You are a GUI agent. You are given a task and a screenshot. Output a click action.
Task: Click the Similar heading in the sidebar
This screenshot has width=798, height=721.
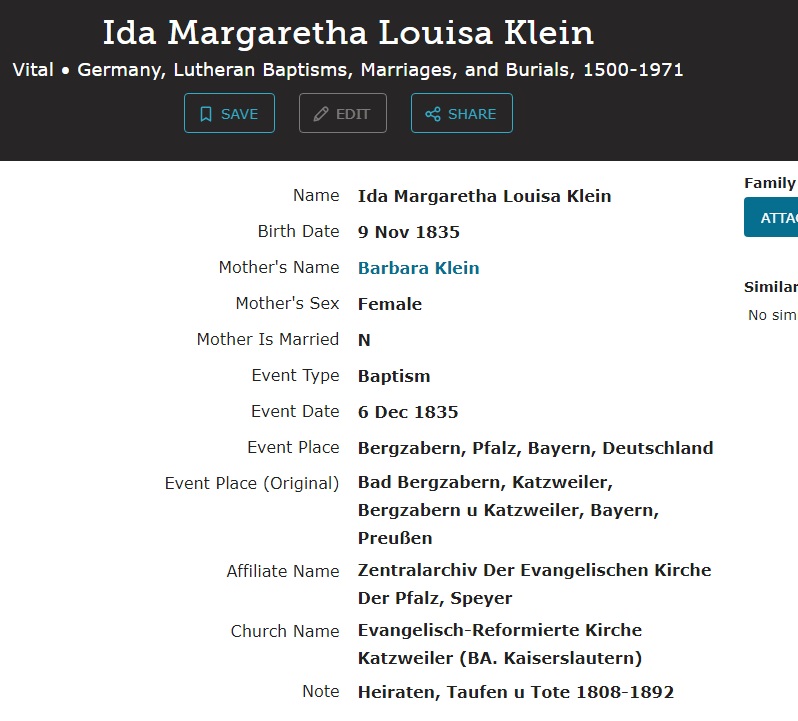click(770, 287)
